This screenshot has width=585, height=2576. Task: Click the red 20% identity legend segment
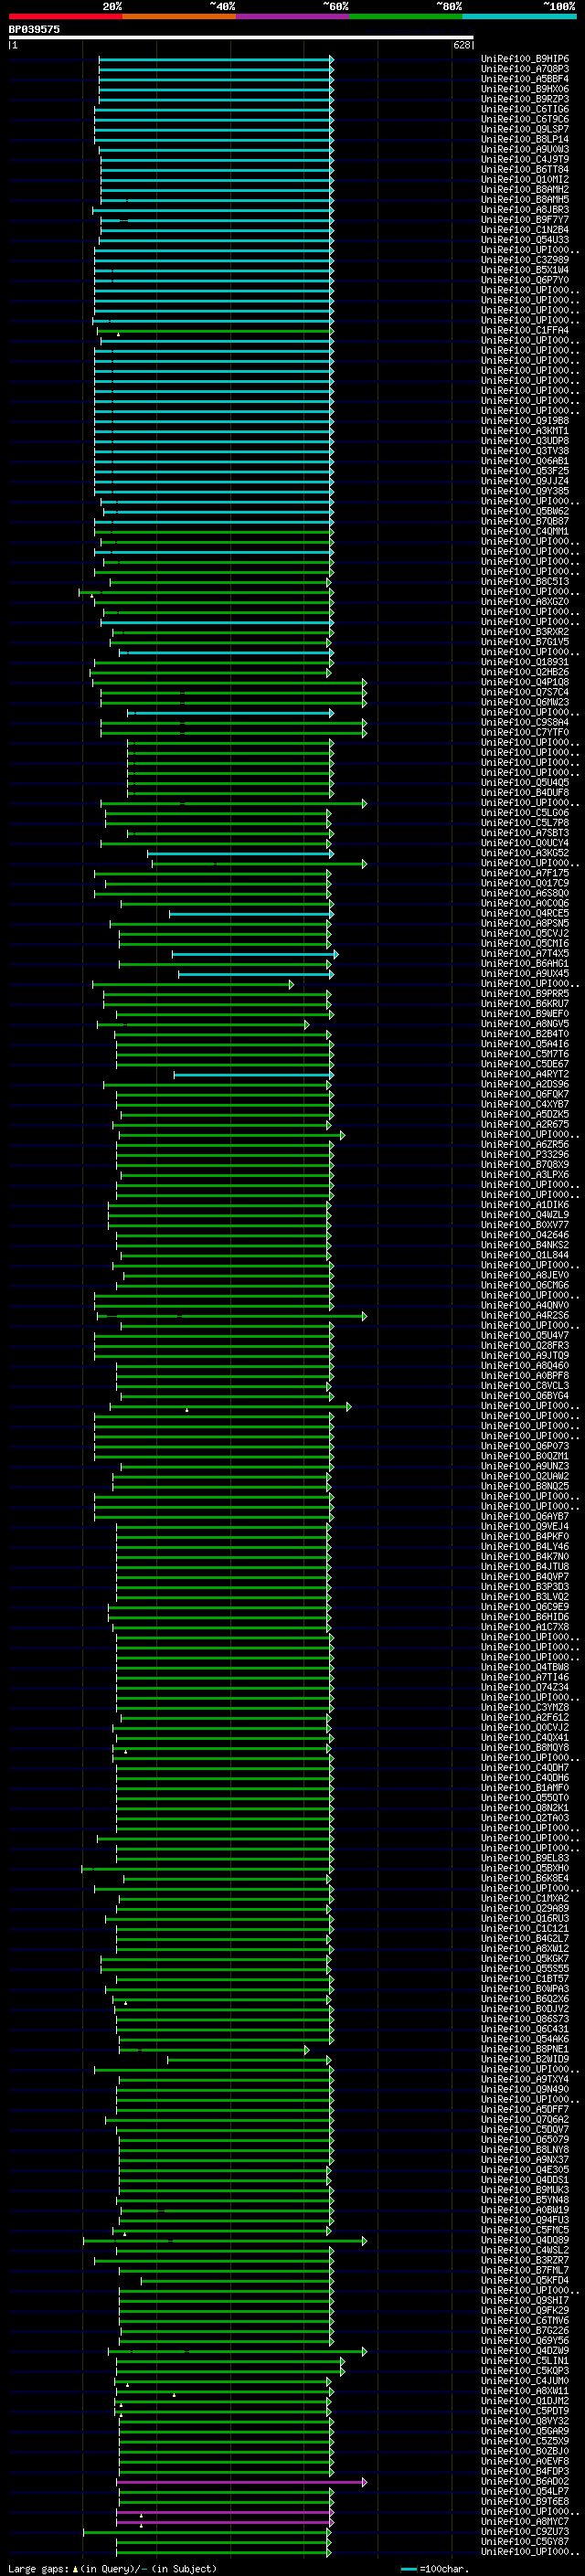66,16
